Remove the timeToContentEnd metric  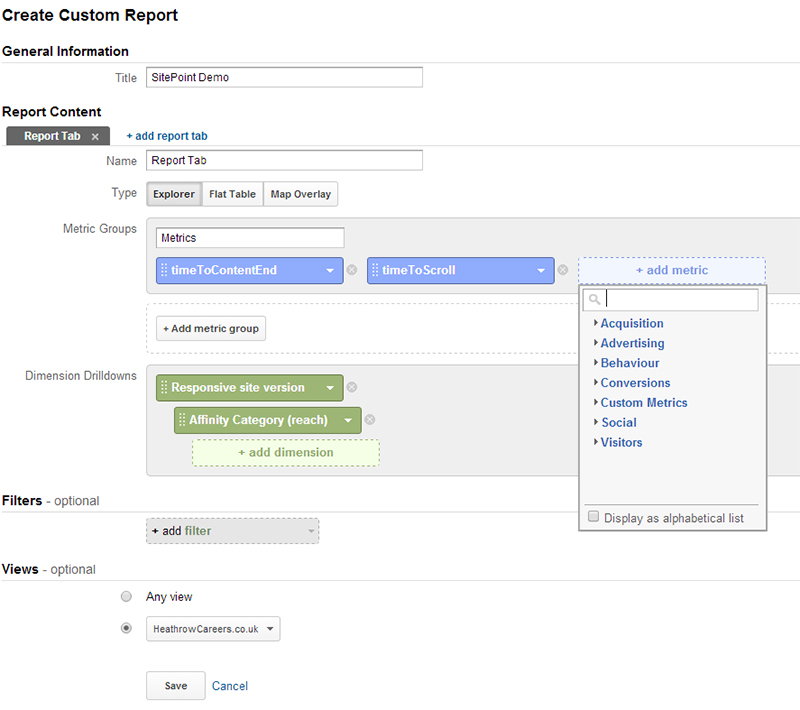point(354,270)
